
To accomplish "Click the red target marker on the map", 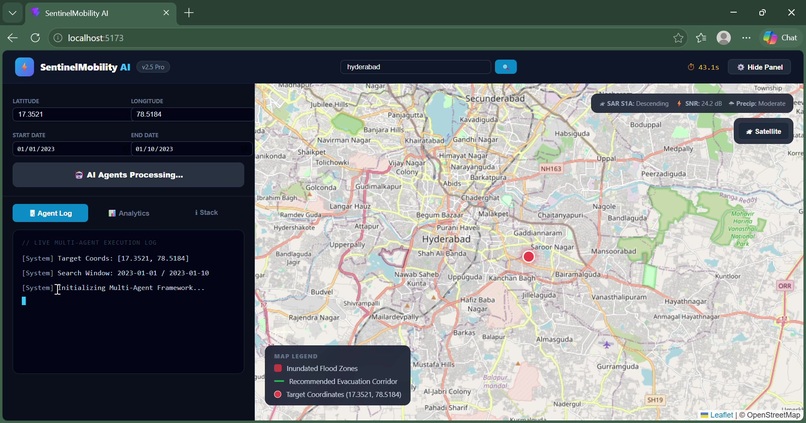I will (x=528, y=256).
